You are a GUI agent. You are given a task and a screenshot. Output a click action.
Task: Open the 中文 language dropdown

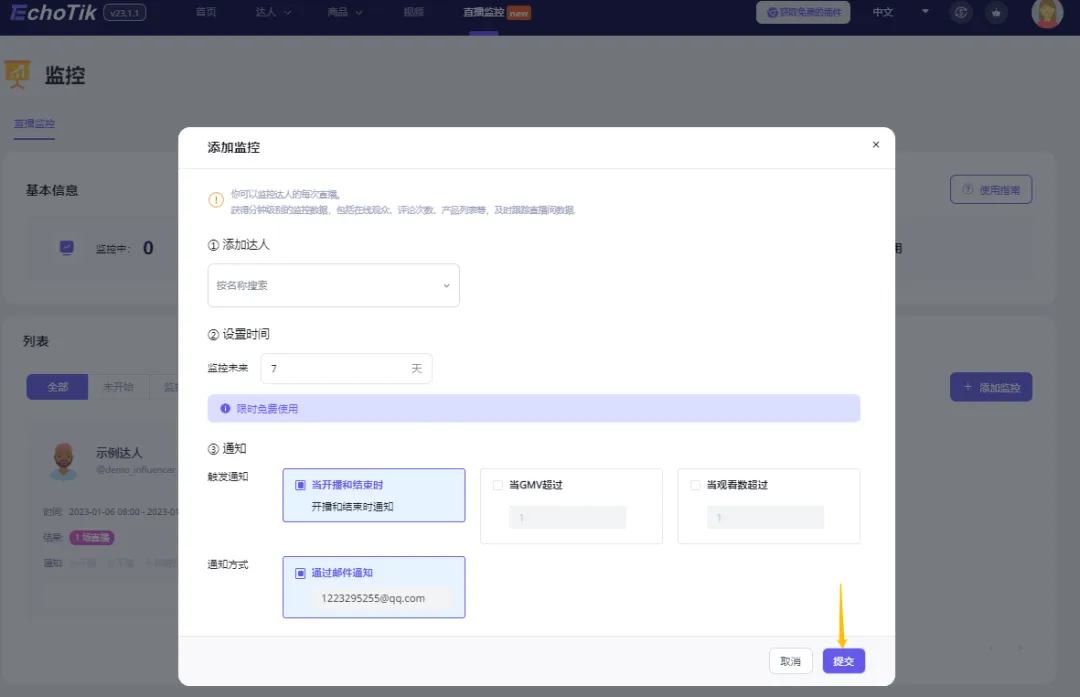(900, 12)
